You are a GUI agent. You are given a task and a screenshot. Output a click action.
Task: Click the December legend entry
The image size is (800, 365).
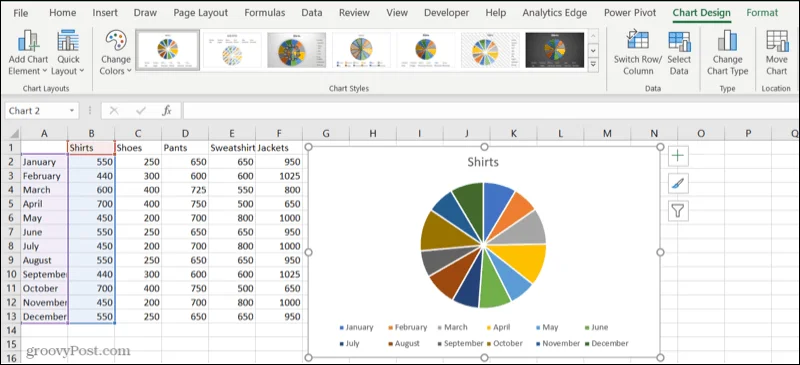point(607,344)
